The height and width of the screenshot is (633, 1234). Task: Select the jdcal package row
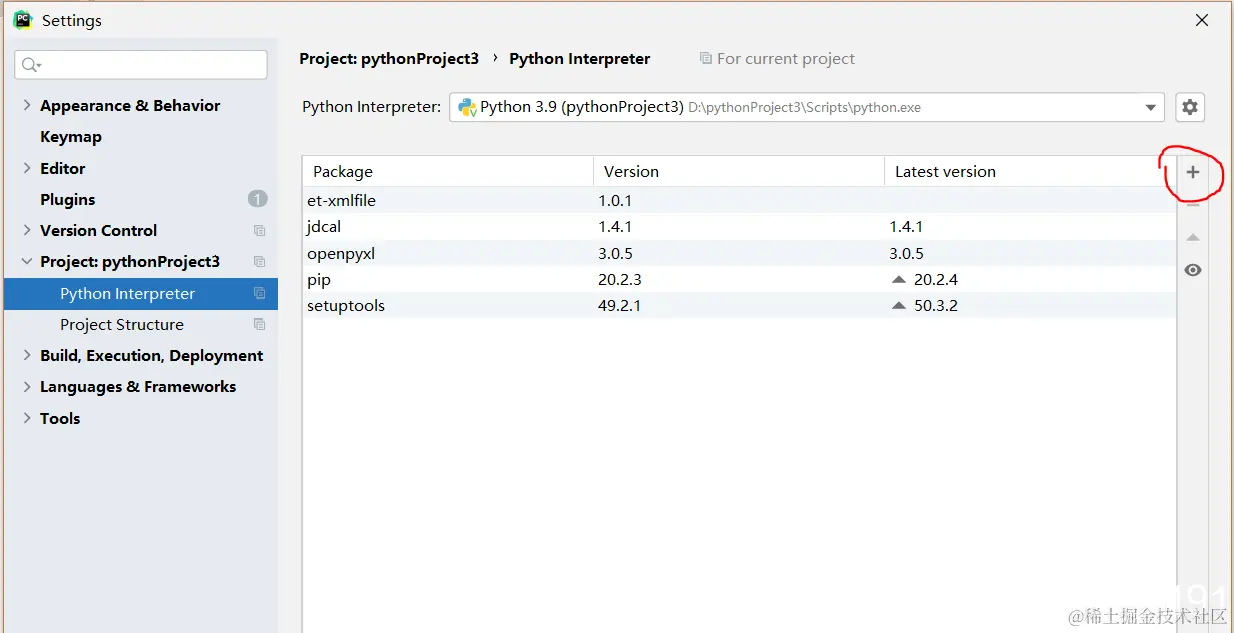pyautogui.click(x=739, y=227)
